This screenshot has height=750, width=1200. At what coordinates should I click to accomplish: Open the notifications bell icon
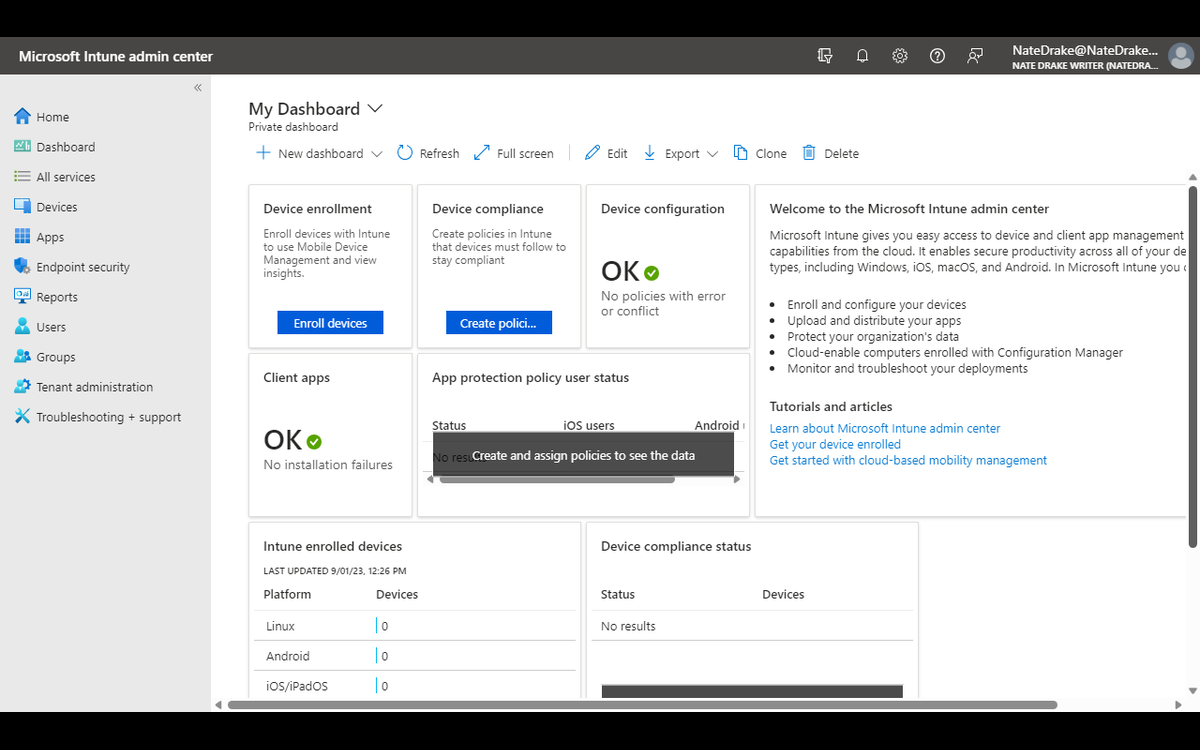pyautogui.click(x=862, y=56)
